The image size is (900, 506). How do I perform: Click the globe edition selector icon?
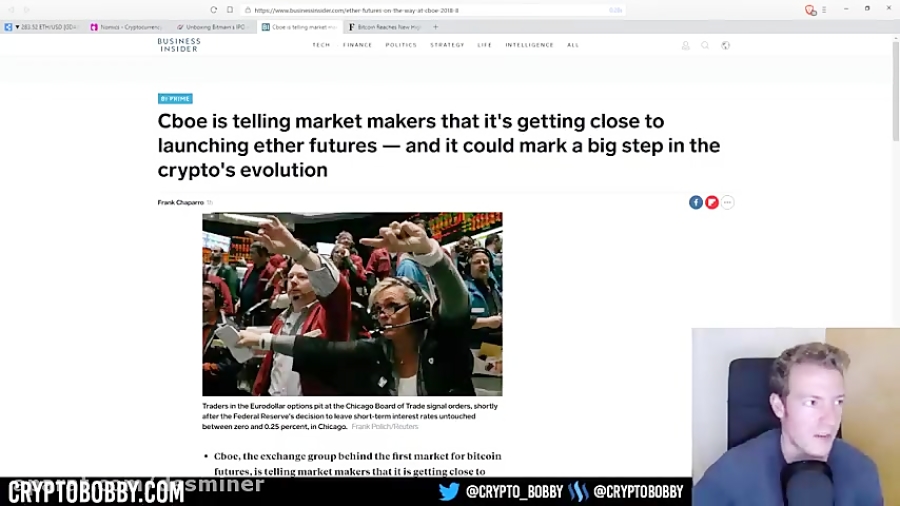[726, 45]
